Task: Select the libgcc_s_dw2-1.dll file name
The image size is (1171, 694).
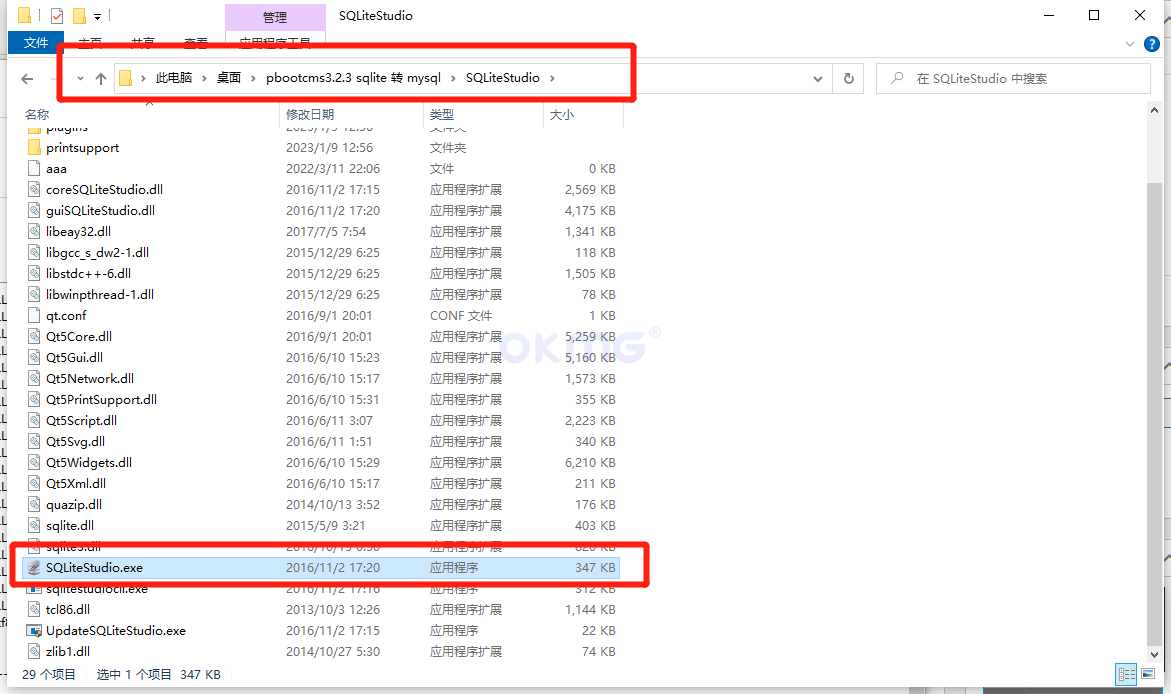Action: (x=97, y=252)
